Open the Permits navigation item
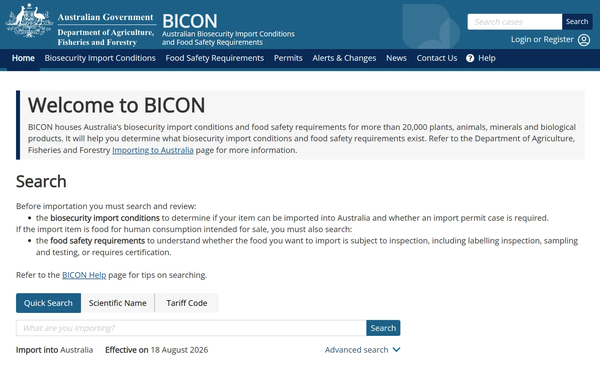 (288, 58)
